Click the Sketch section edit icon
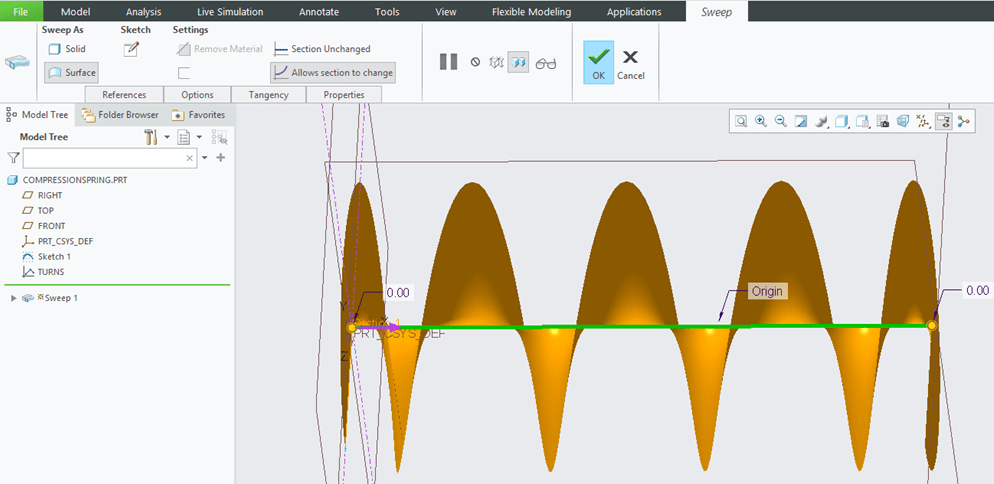994x484 pixels. [131, 50]
